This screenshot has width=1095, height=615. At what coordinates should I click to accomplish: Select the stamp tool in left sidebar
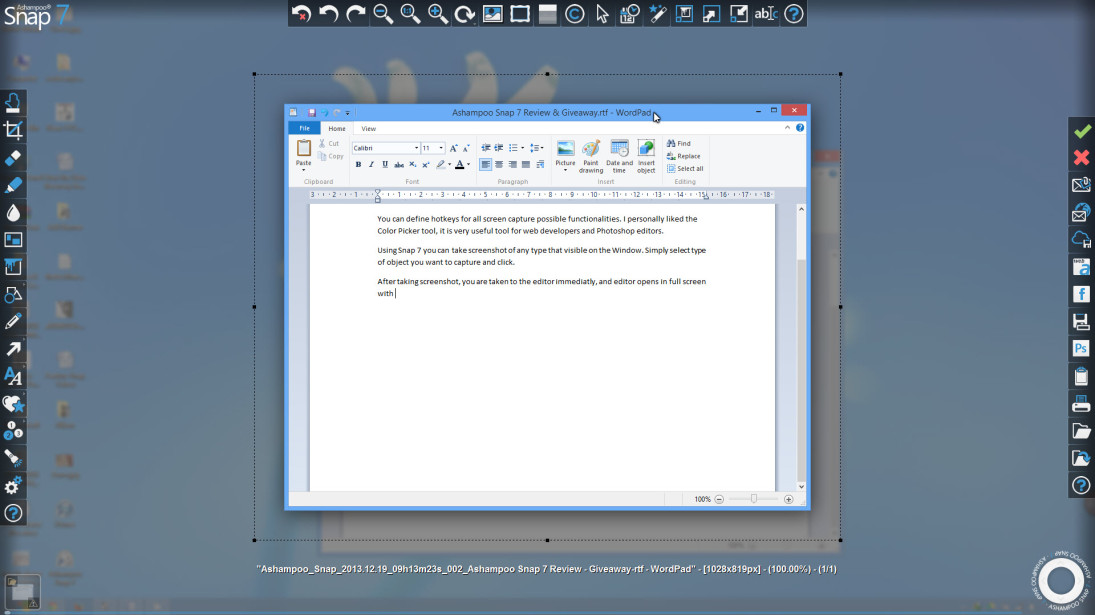[13, 103]
